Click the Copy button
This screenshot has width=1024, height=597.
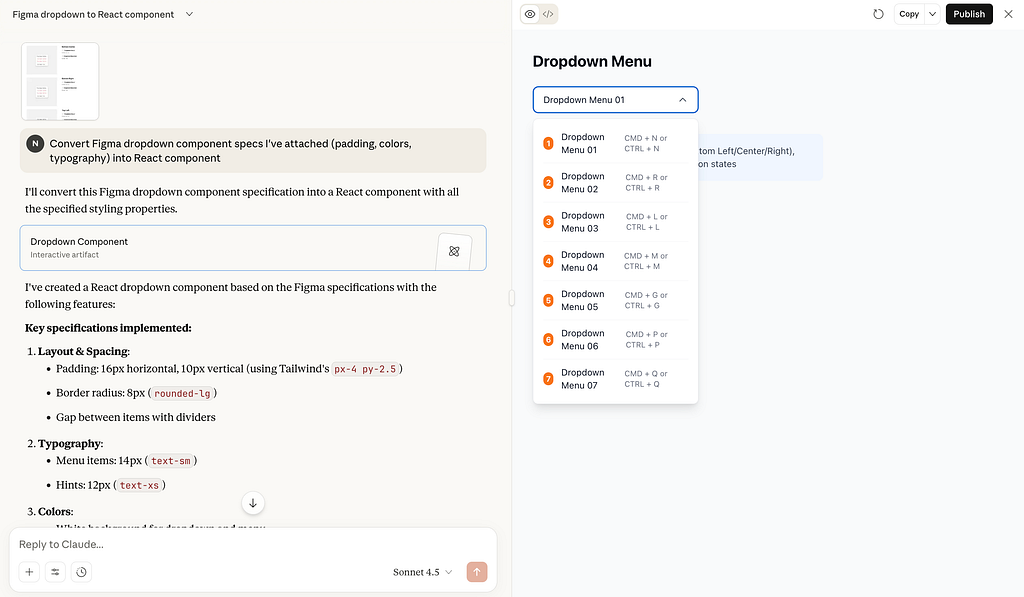pos(908,14)
